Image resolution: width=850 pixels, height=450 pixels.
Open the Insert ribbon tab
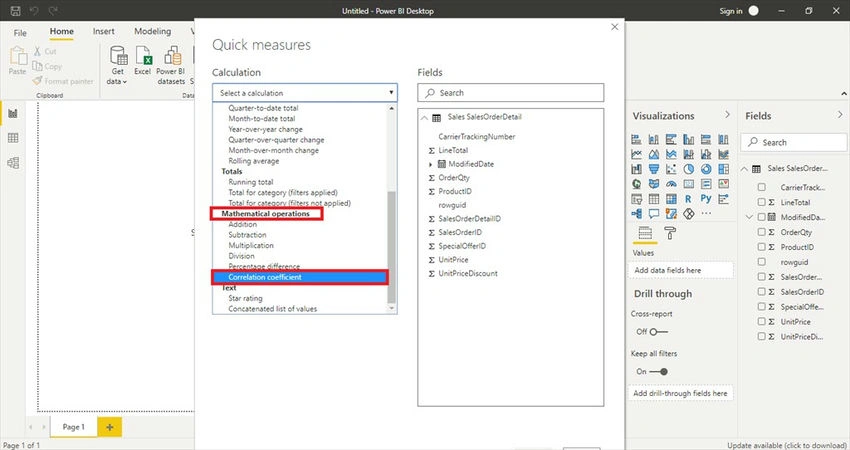pos(104,31)
